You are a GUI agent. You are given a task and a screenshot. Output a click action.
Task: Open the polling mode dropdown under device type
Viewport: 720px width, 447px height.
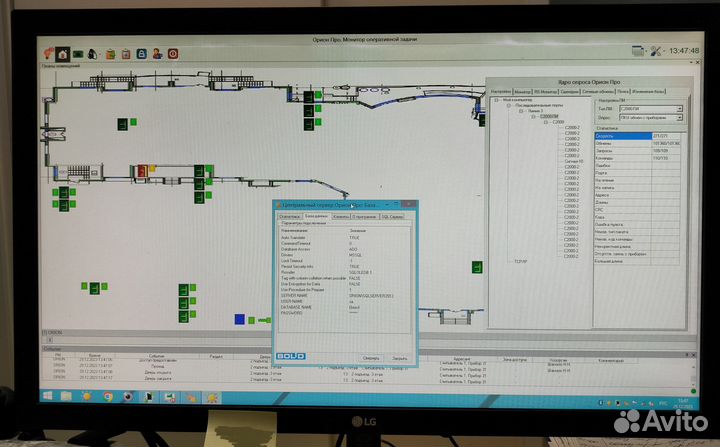click(x=678, y=118)
